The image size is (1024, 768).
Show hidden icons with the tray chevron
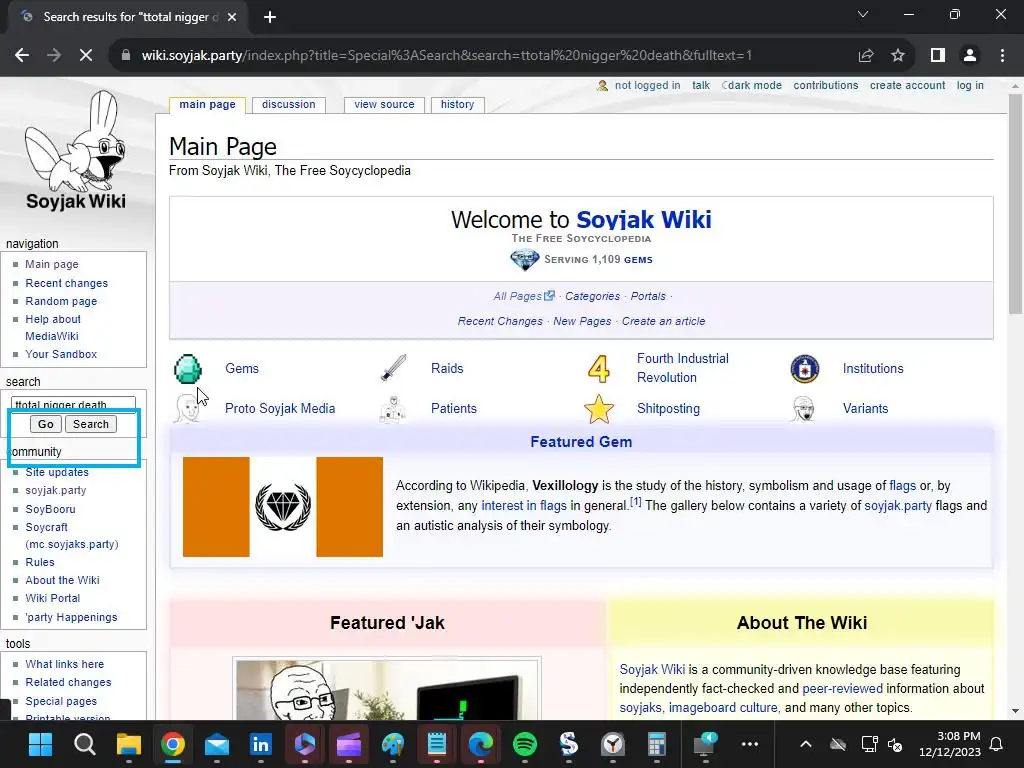click(806, 744)
